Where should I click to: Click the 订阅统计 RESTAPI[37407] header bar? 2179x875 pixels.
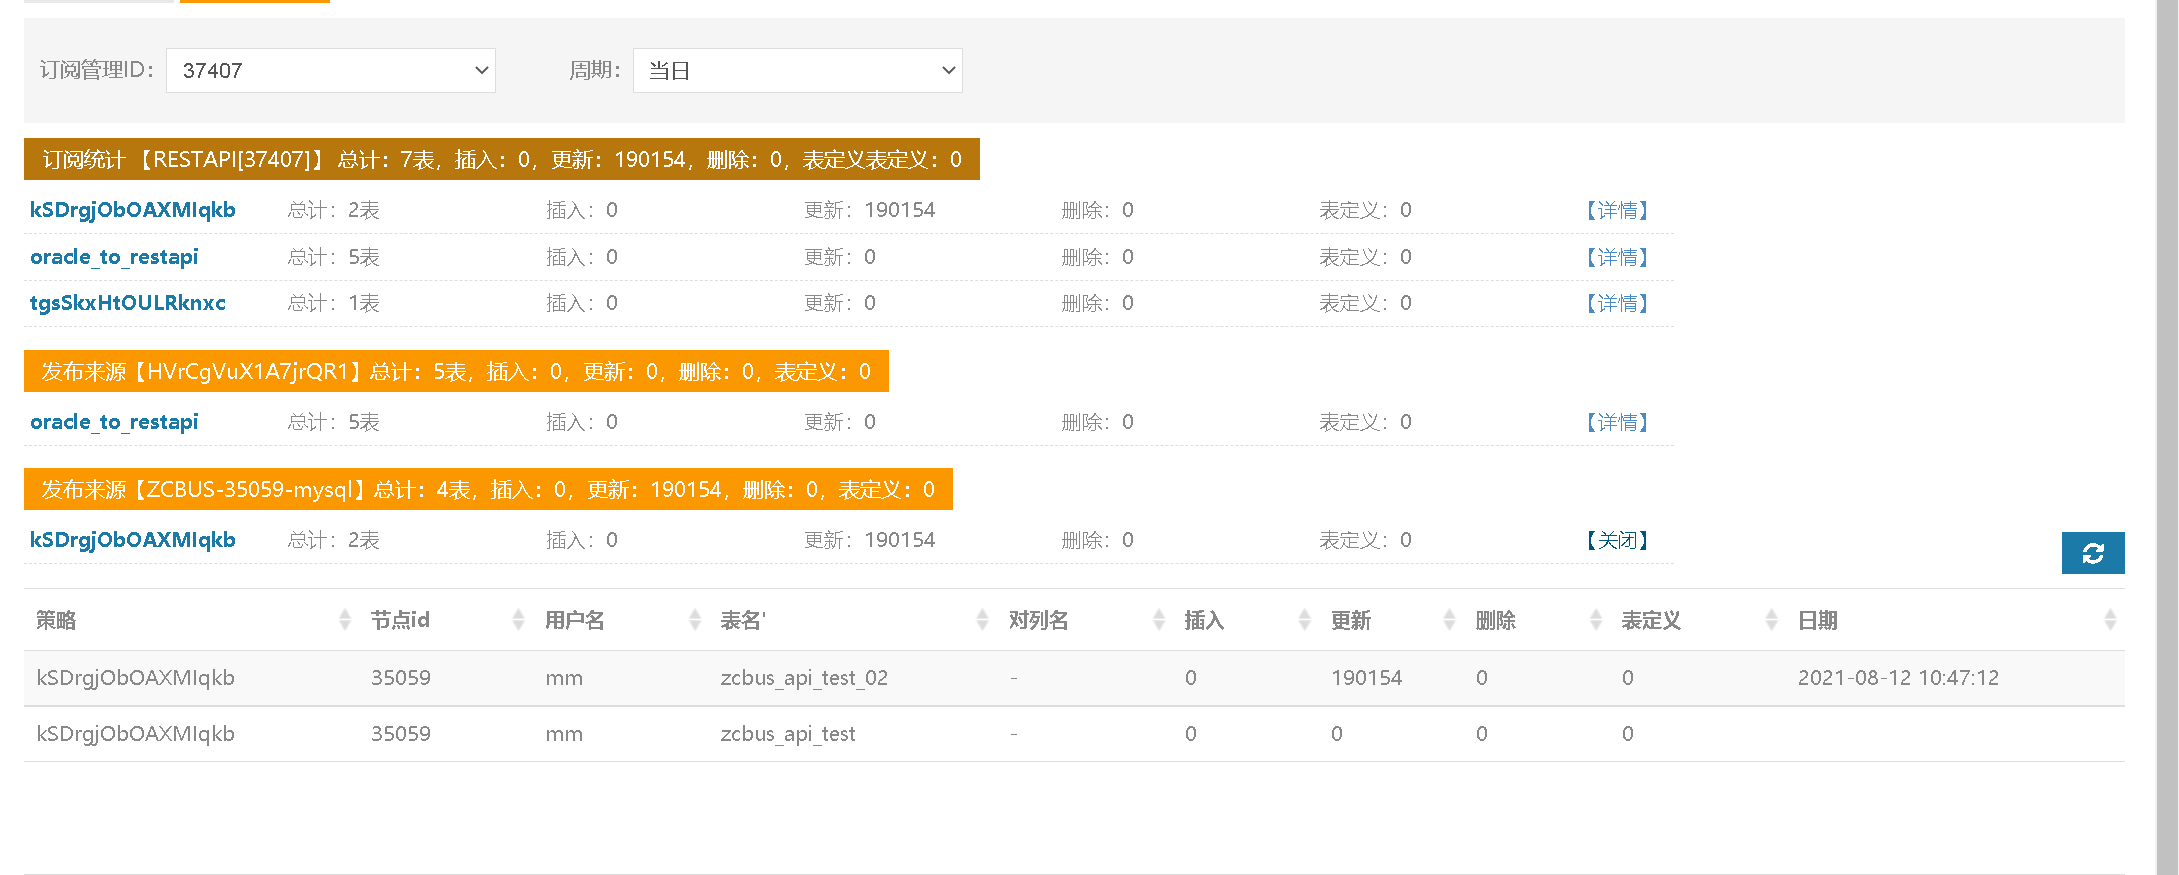(x=501, y=160)
